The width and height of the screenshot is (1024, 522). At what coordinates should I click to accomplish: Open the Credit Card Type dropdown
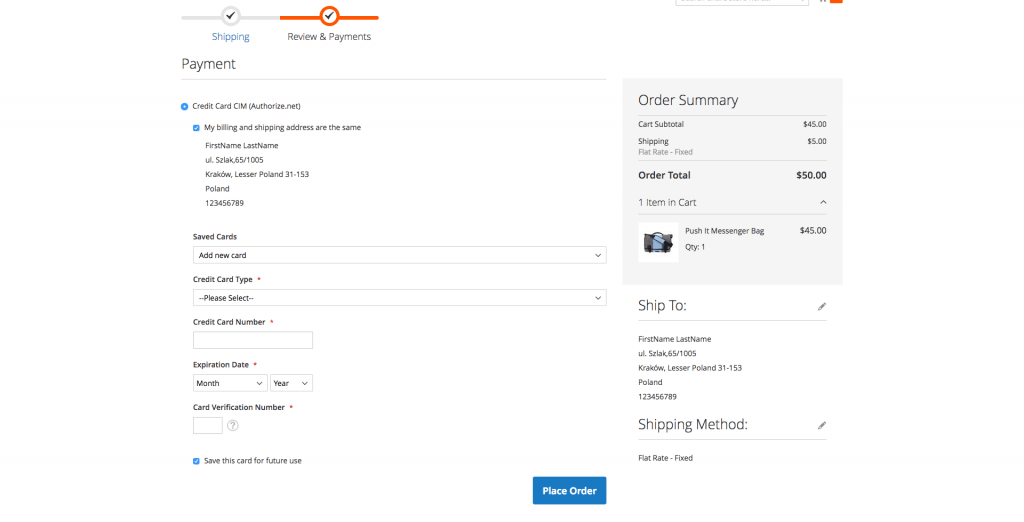(399, 298)
